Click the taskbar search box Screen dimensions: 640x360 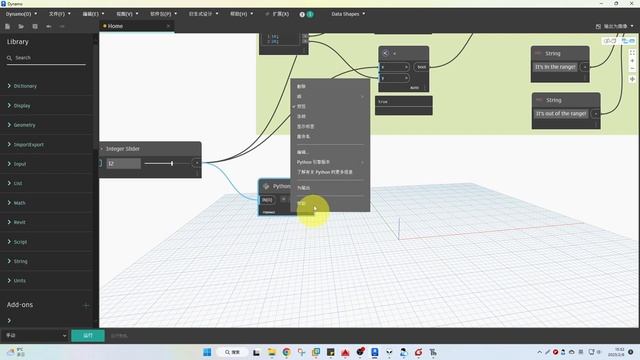click(x=233, y=352)
